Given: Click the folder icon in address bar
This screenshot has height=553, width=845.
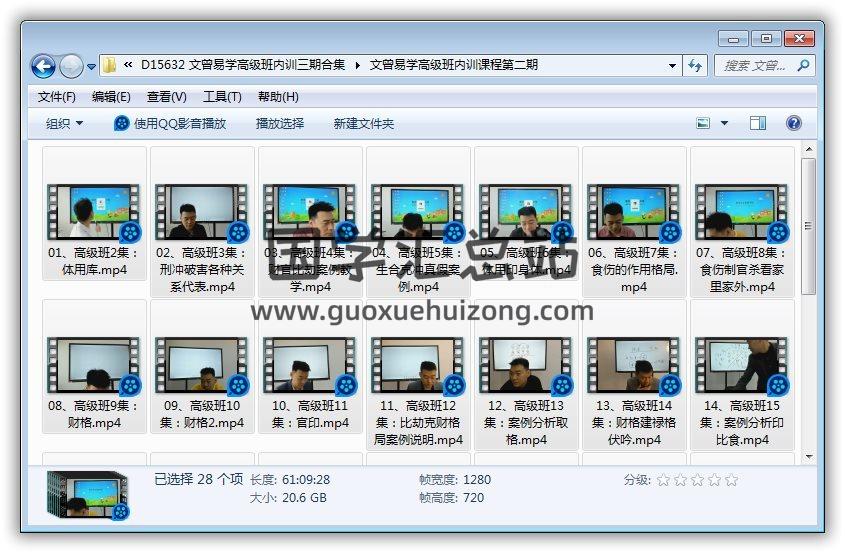Looking at the screenshot, I should click(x=109, y=65).
